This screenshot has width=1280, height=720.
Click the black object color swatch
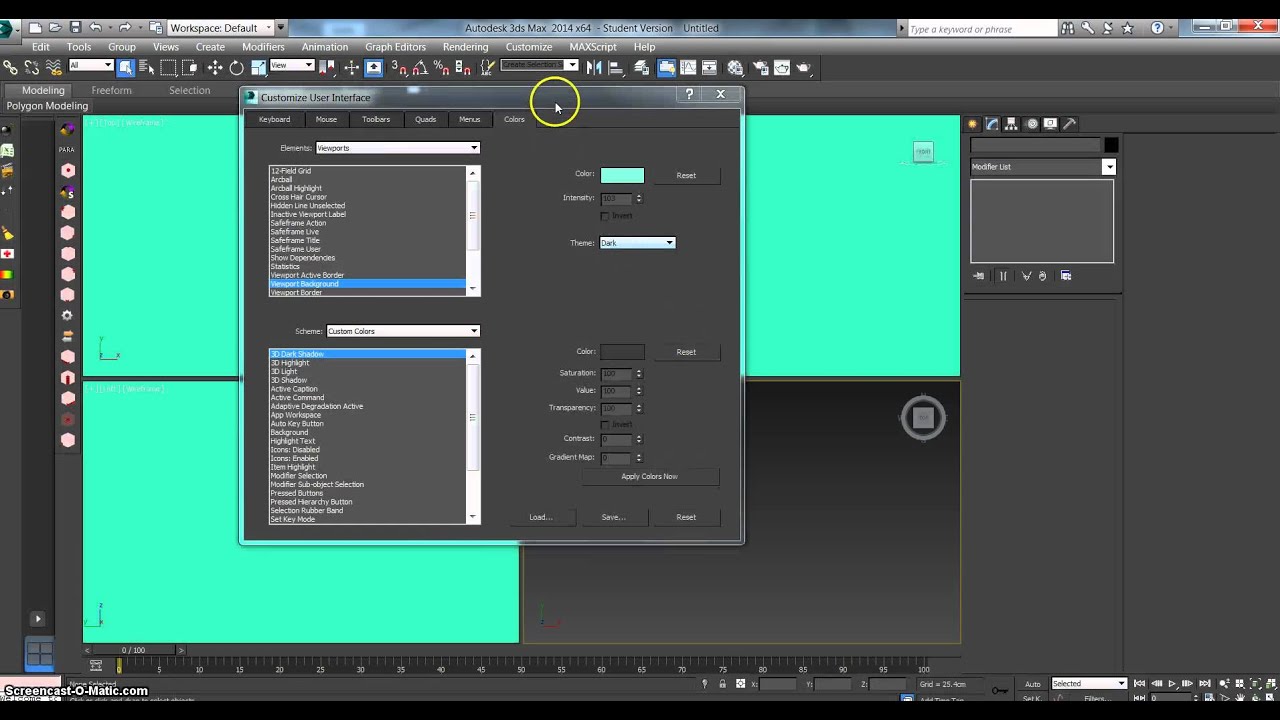[x=1111, y=146]
